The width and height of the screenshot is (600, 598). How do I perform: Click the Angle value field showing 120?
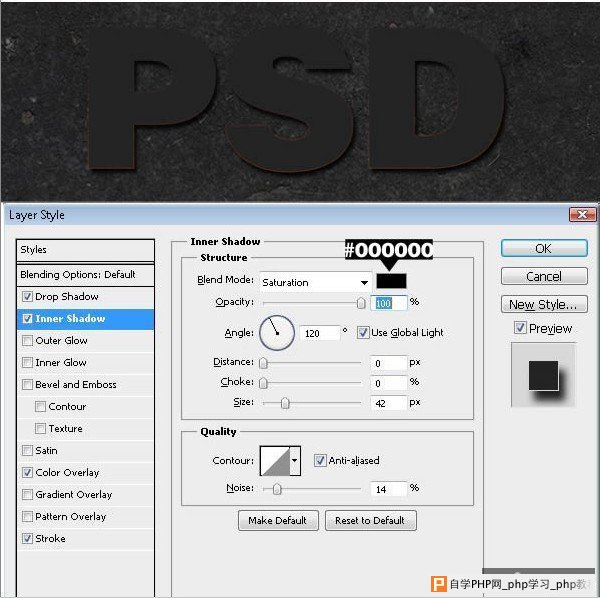pyautogui.click(x=319, y=333)
